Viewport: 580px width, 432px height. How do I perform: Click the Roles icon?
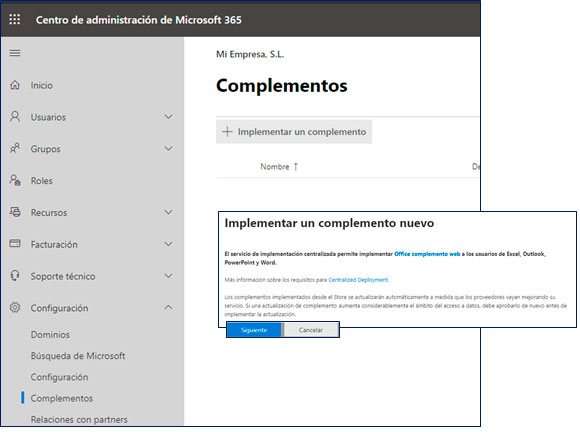15,180
